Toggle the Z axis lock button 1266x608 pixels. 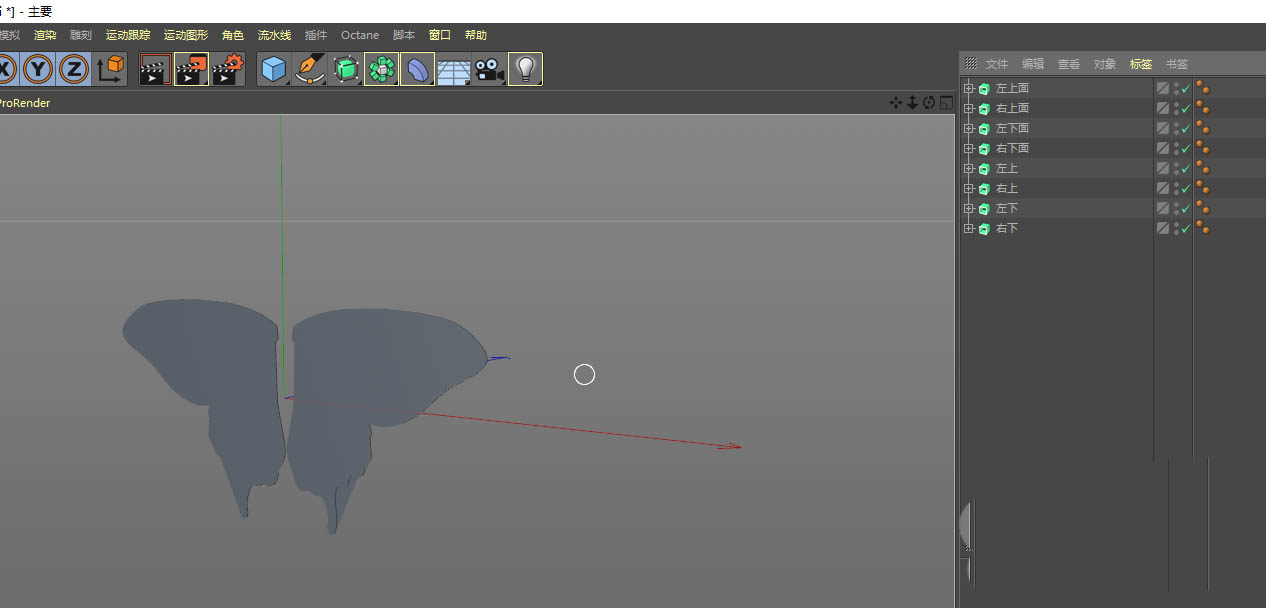74,69
